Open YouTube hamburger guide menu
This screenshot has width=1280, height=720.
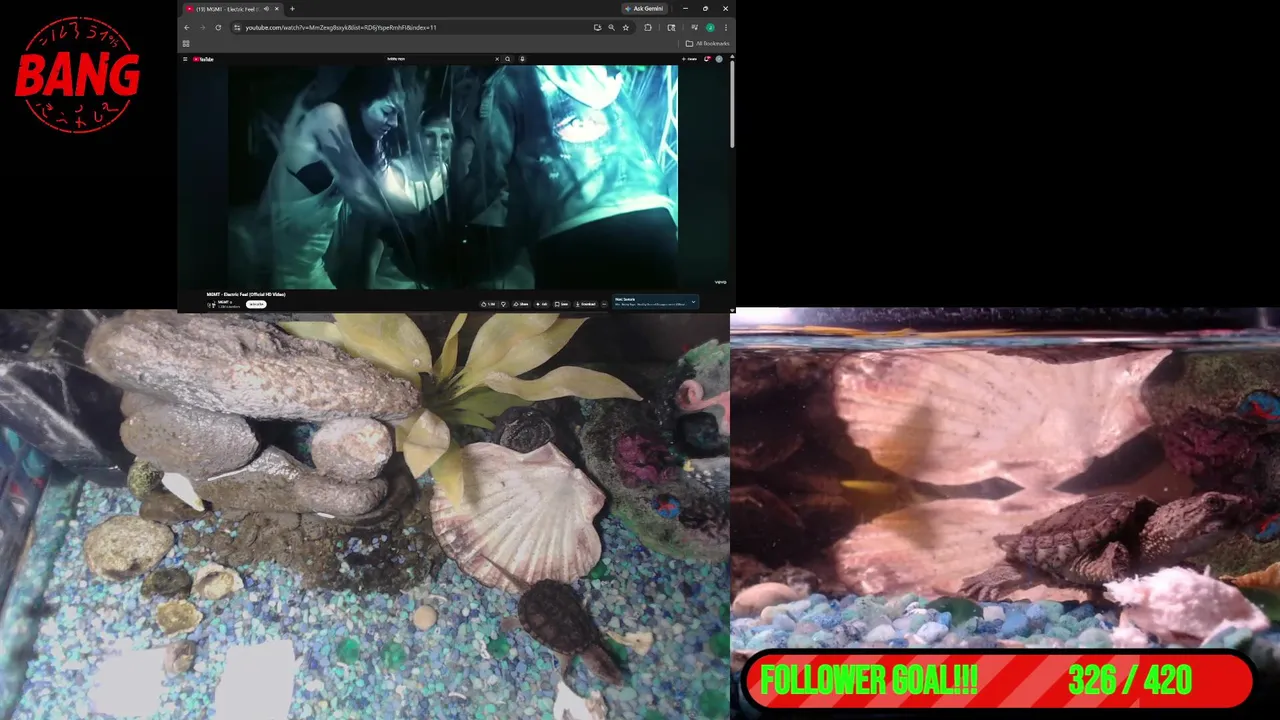click(x=185, y=59)
